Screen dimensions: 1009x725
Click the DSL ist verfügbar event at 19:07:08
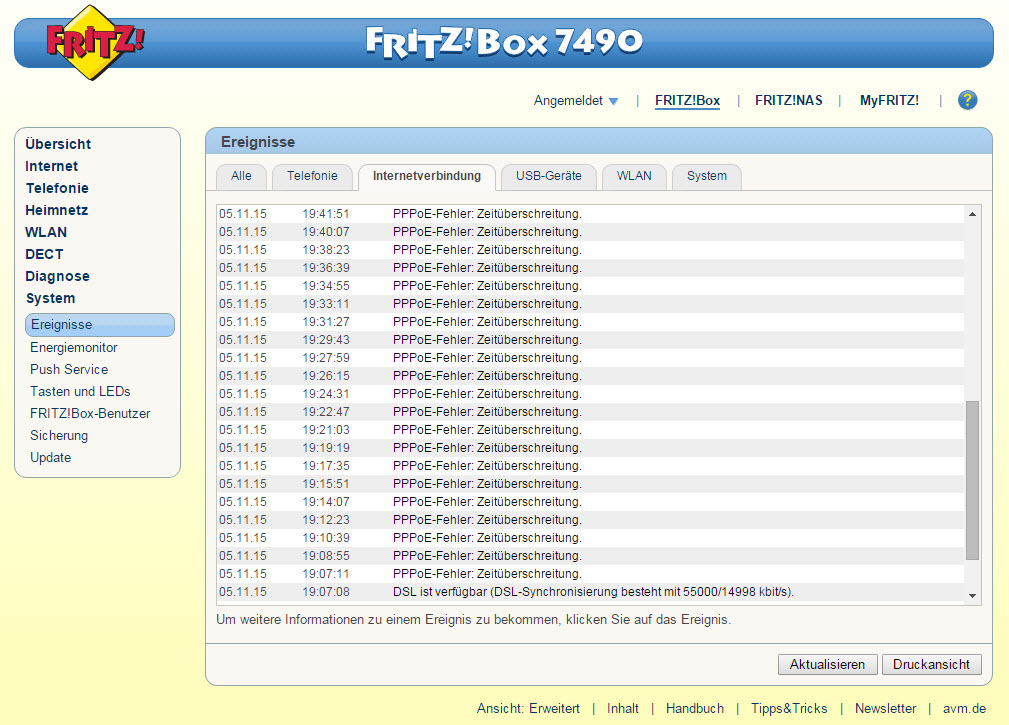[x=591, y=592]
